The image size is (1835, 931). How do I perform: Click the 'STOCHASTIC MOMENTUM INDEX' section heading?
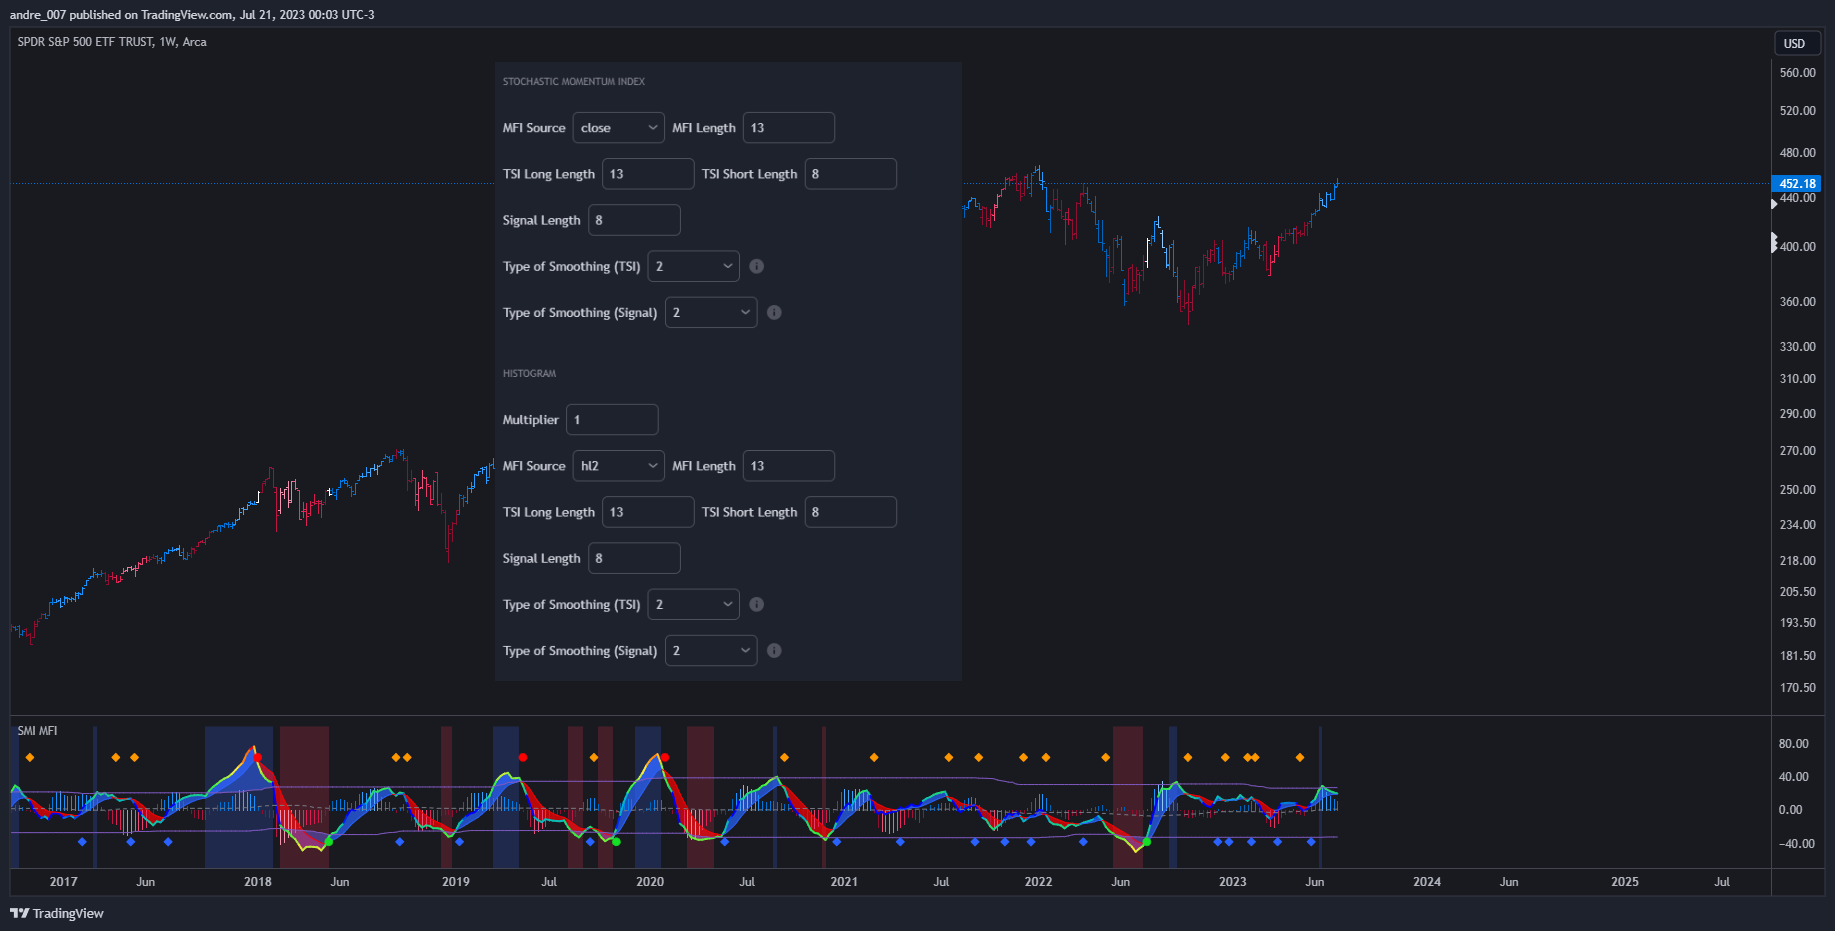click(574, 82)
